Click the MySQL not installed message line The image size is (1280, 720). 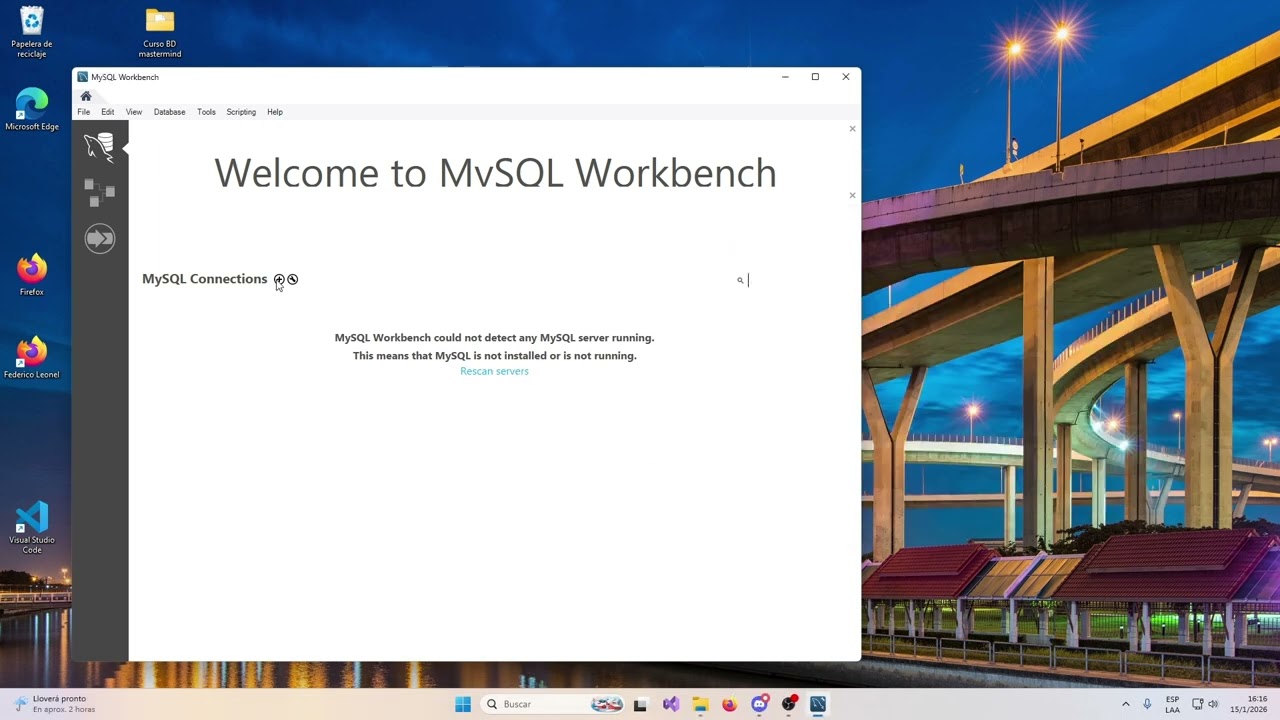(x=494, y=356)
